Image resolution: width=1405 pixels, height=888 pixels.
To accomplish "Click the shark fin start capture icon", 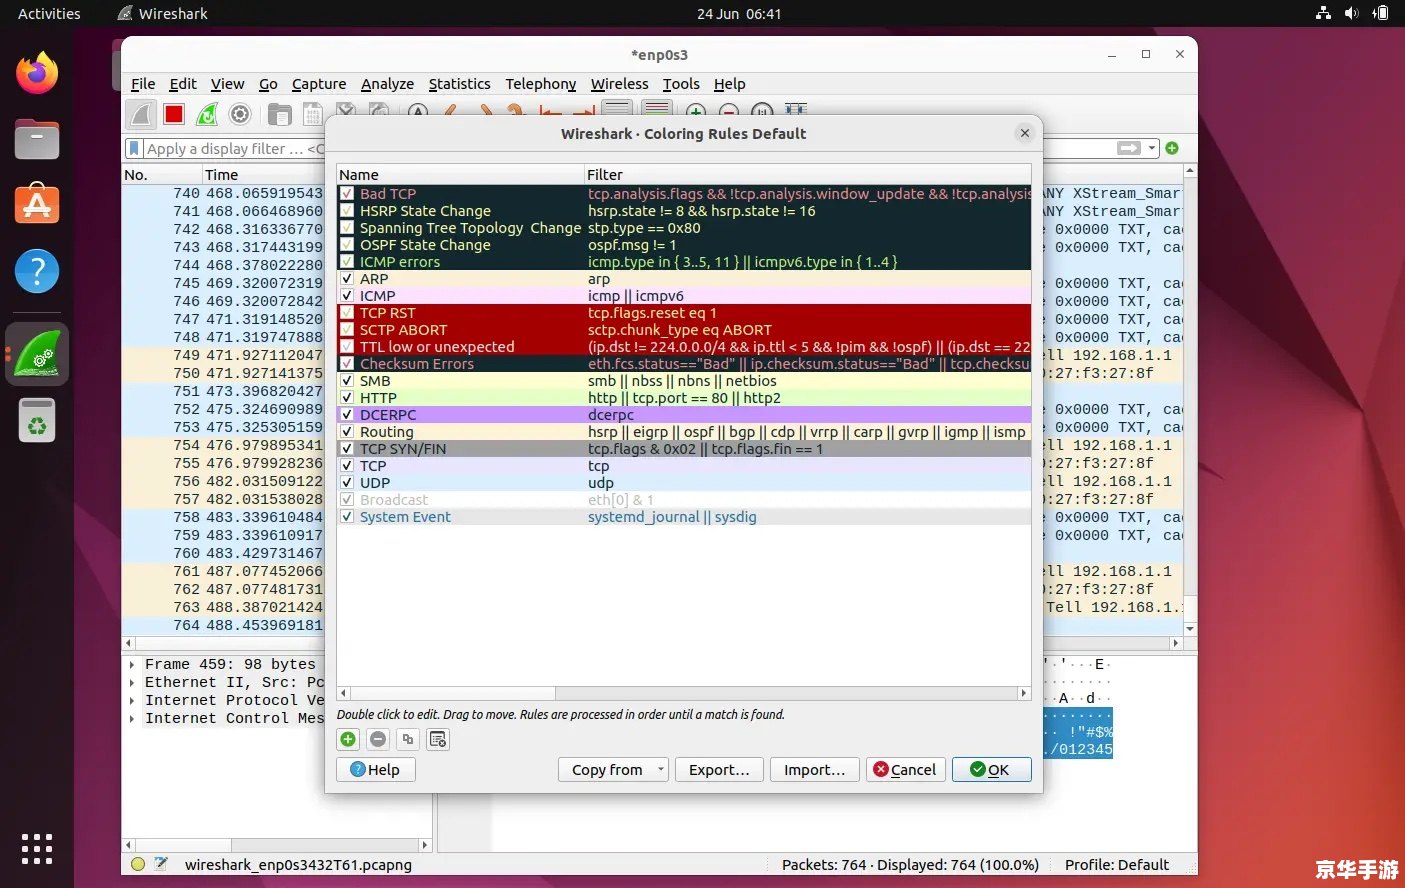I will click(x=141, y=114).
